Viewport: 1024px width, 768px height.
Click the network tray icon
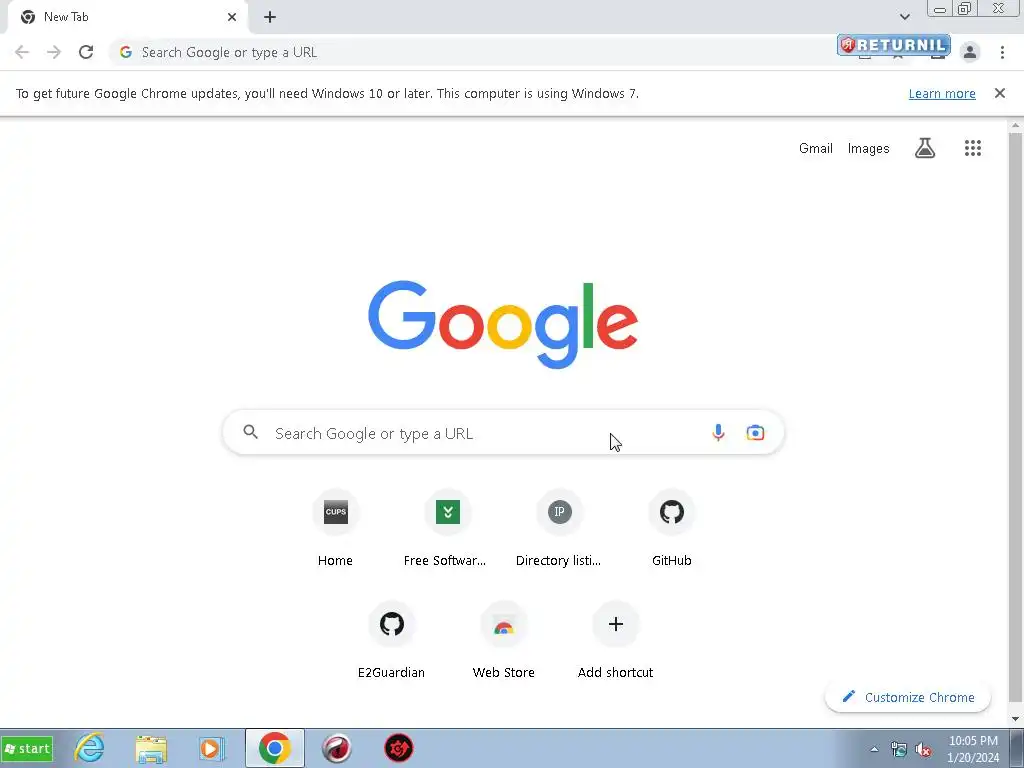tap(899, 749)
